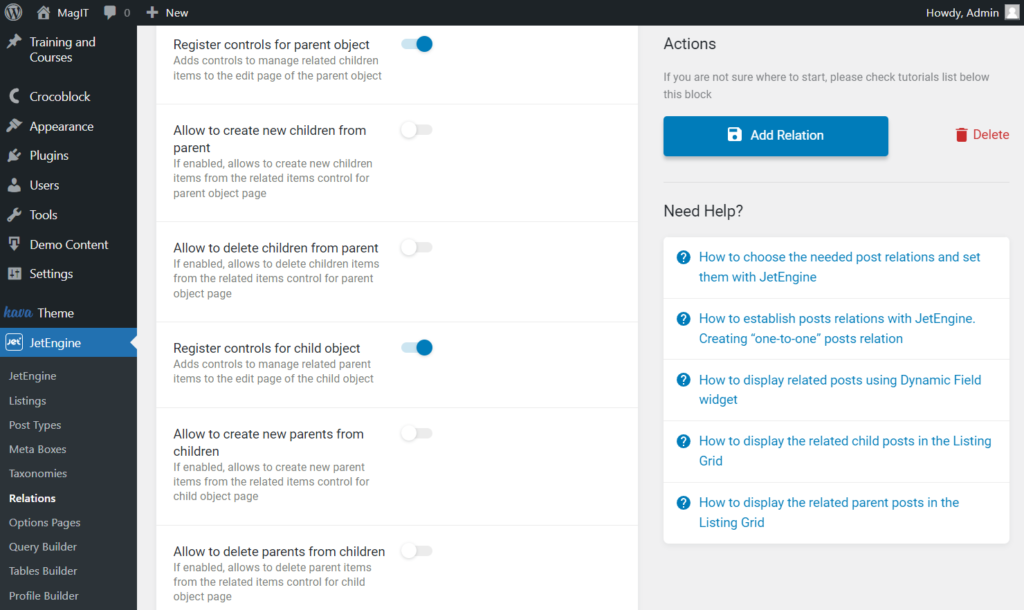Click the JetEngine jet logo icon
This screenshot has height=610, width=1024.
pyautogui.click(x=14, y=342)
